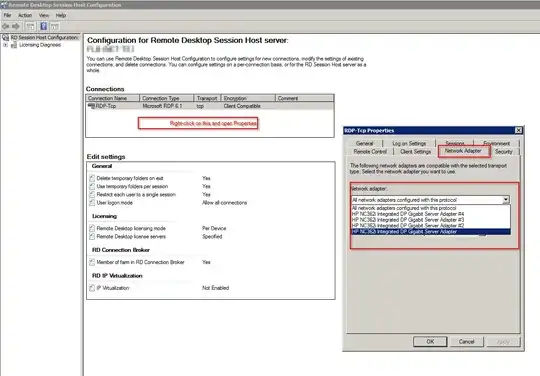Viewport: 540px width, 376px height.
Task: Click icon beside Remote Desktop license servers
Action: (92, 237)
